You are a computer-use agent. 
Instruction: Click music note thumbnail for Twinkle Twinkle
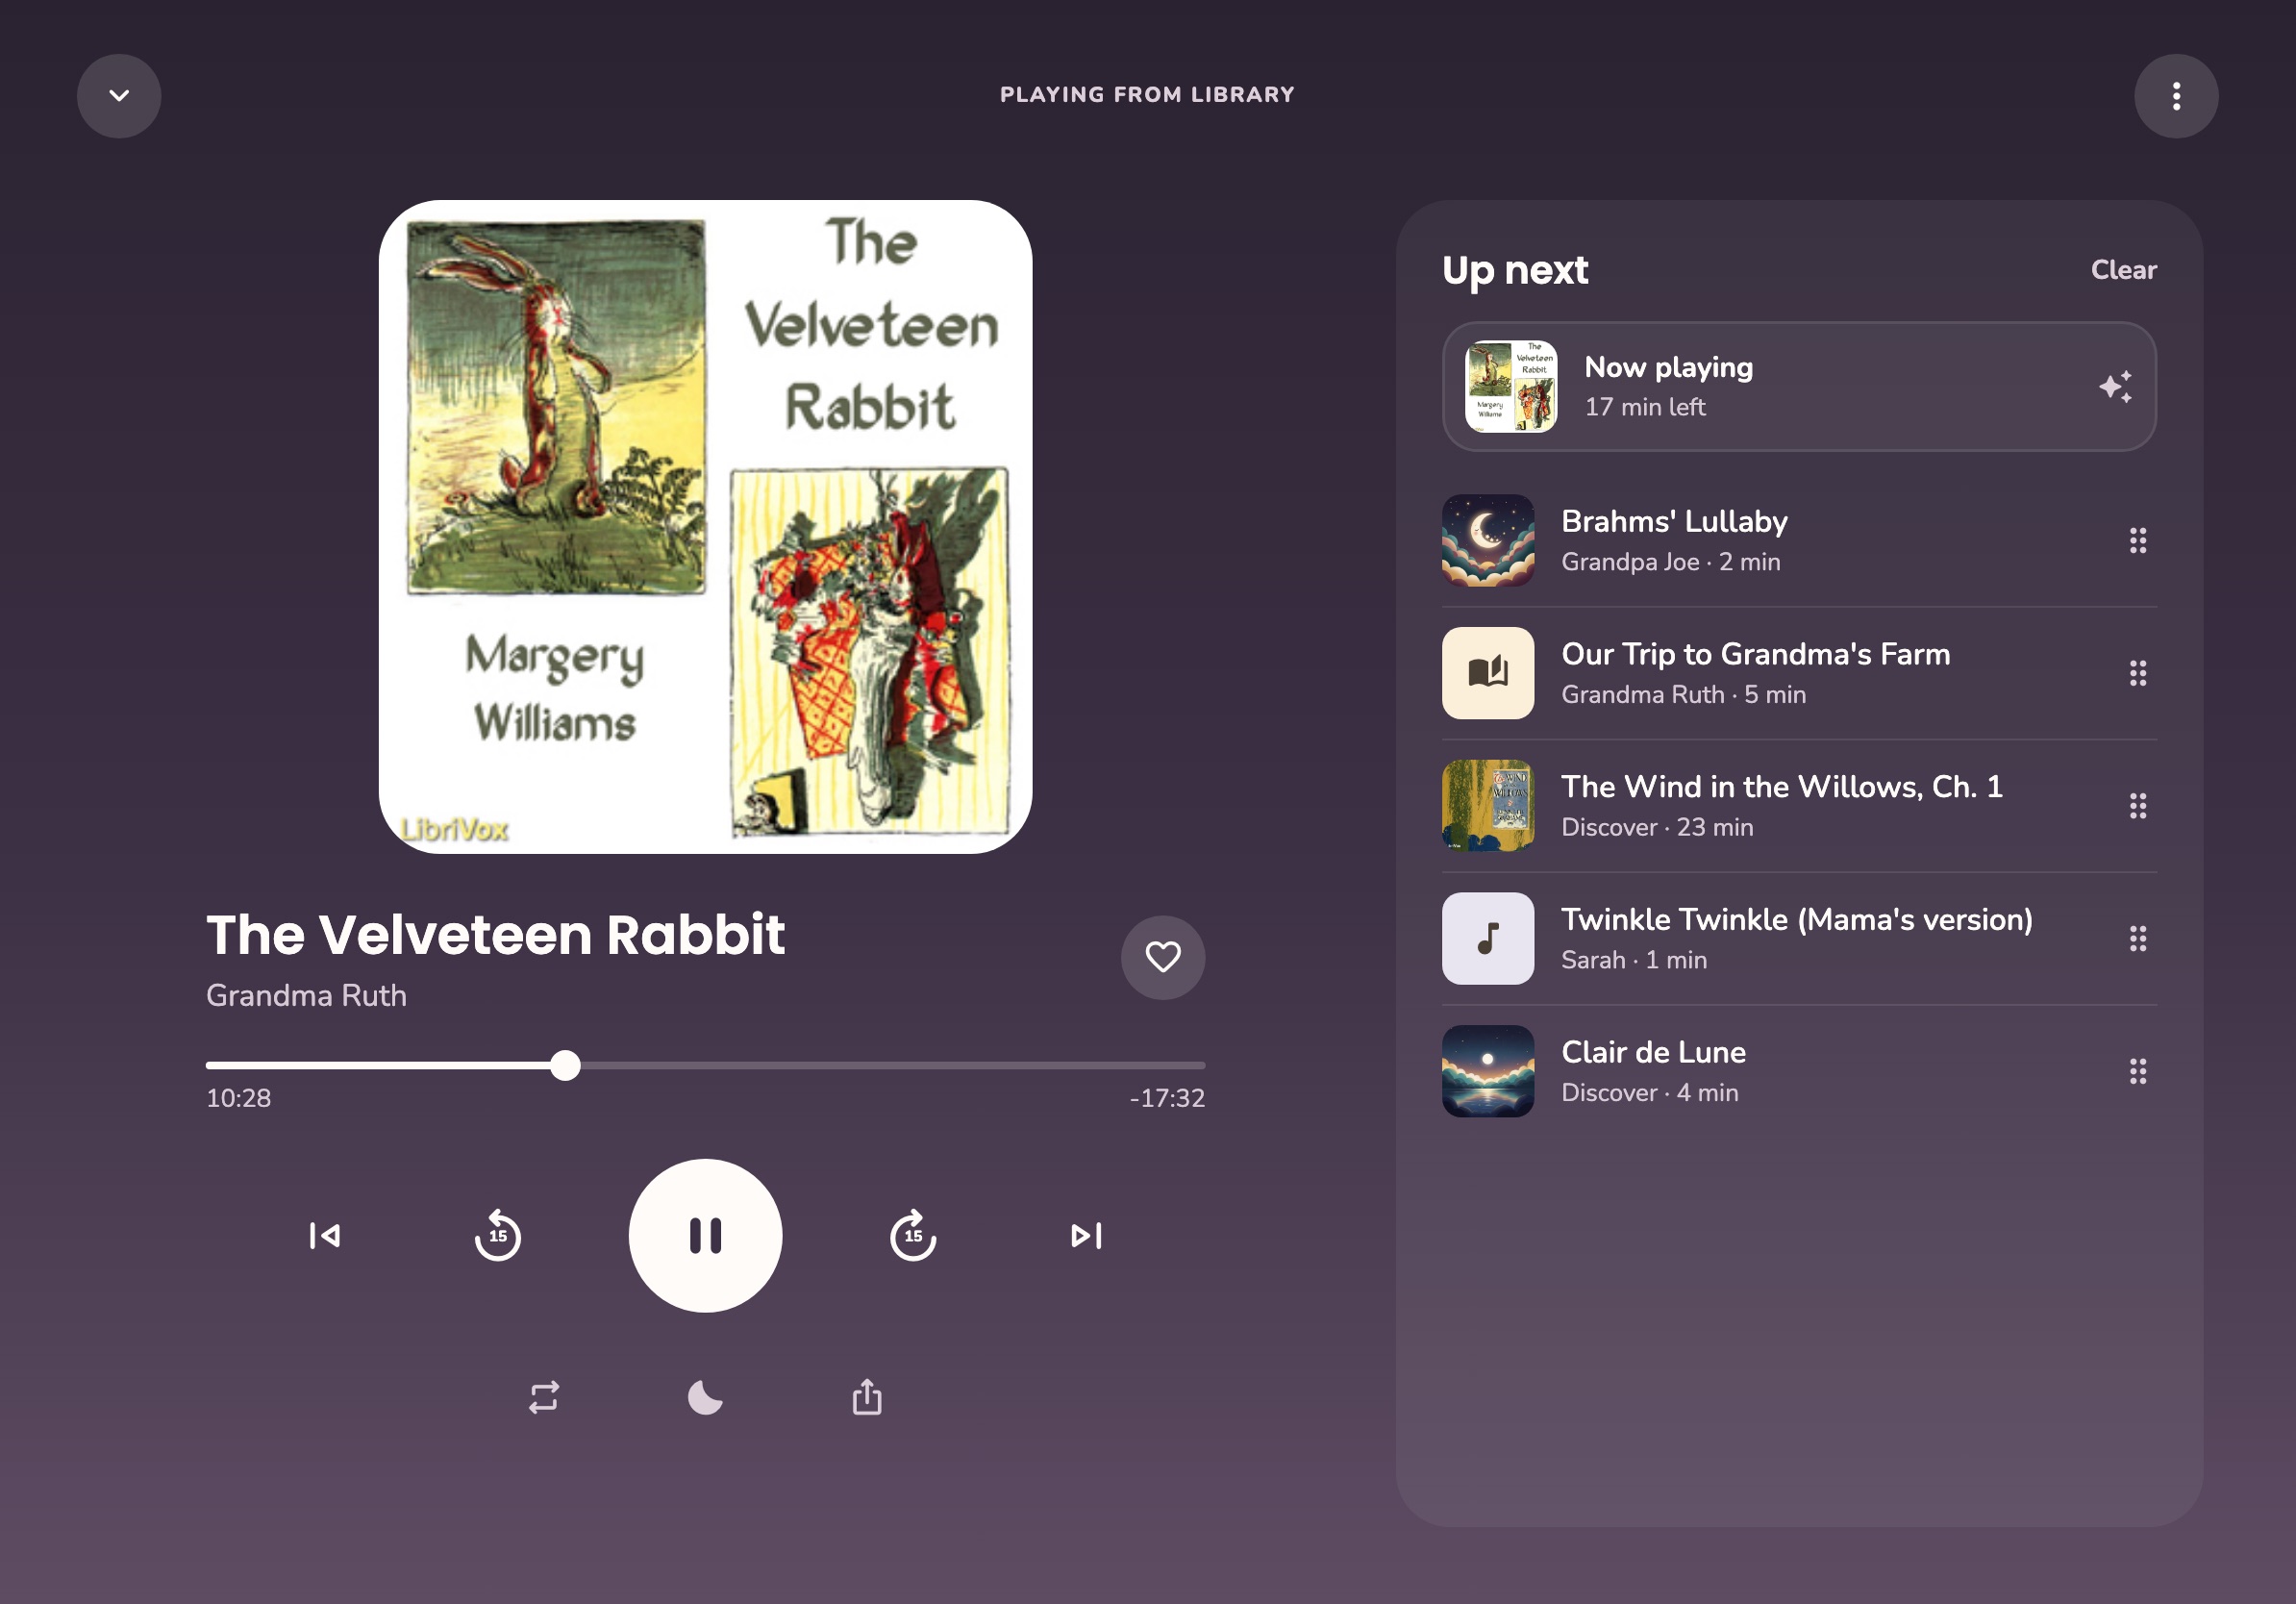[x=1487, y=938]
